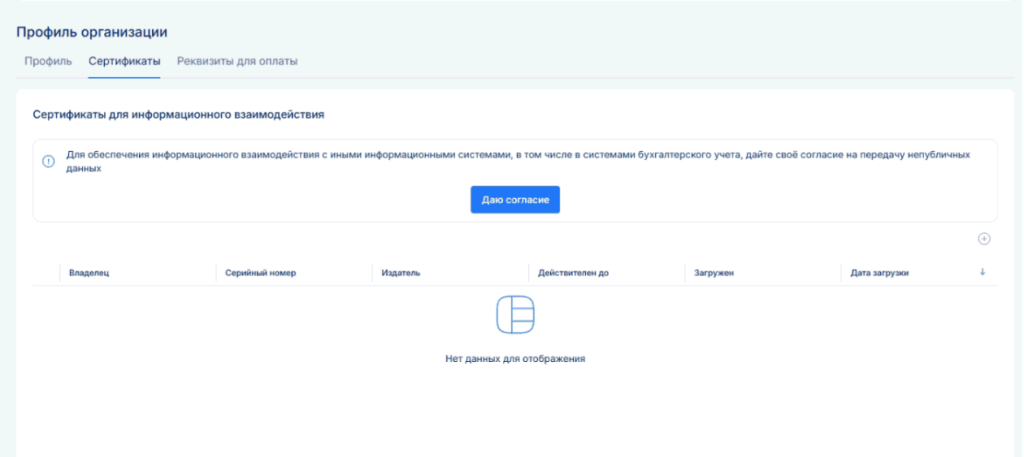The height and width of the screenshot is (457, 1024).
Task: Click the Загружен column header
Action: click(714, 273)
